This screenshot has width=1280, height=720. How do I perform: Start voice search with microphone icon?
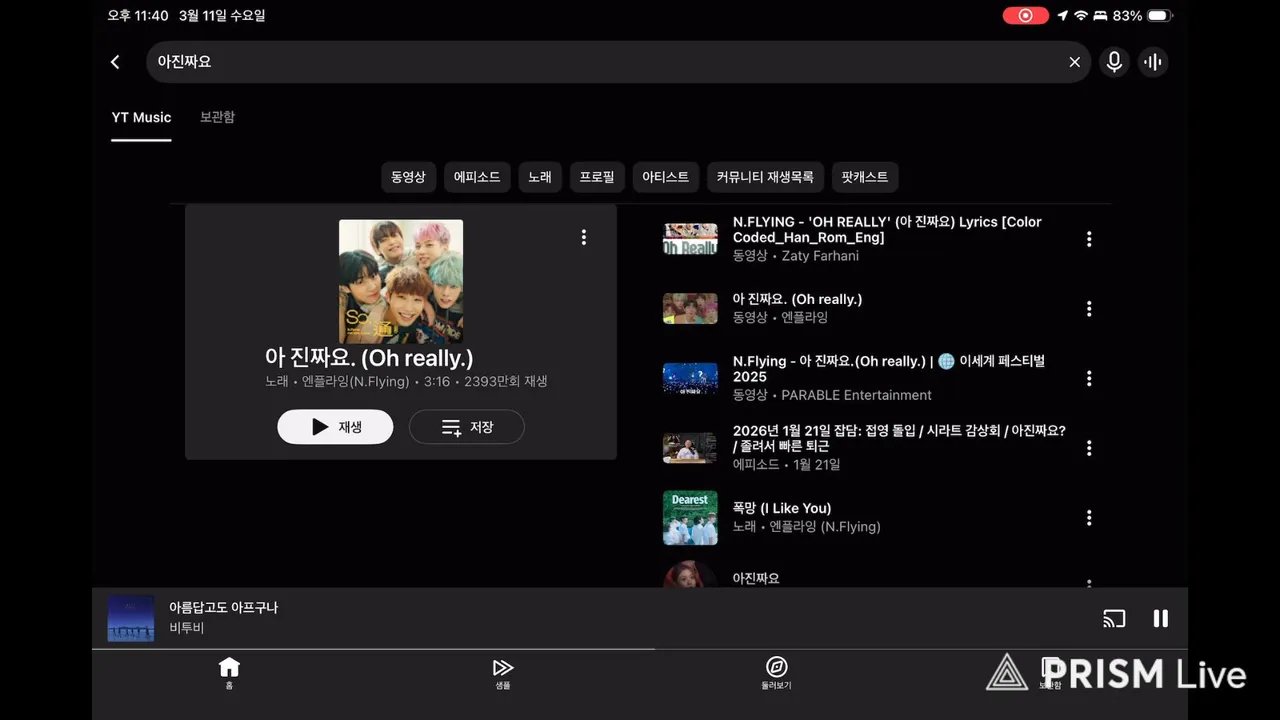pos(1114,62)
